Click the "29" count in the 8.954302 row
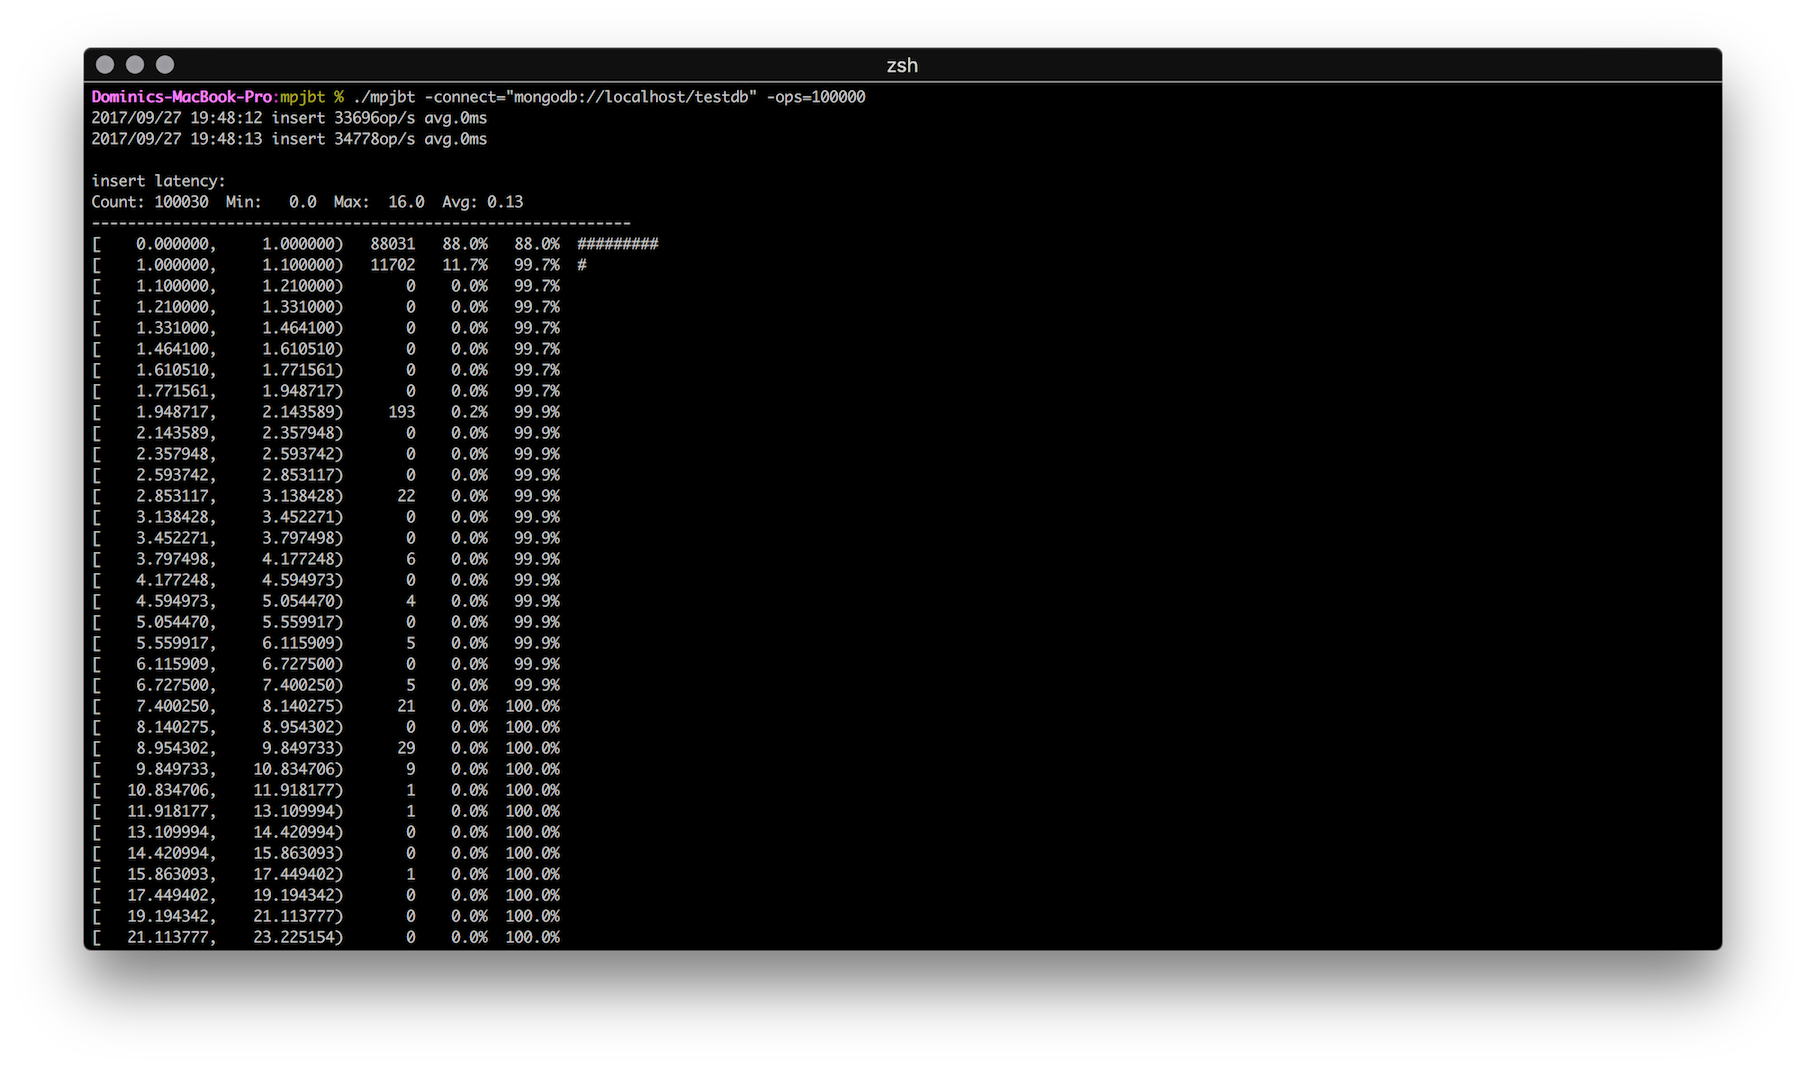Image resolution: width=1806 pixels, height=1070 pixels. (x=406, y=748)
